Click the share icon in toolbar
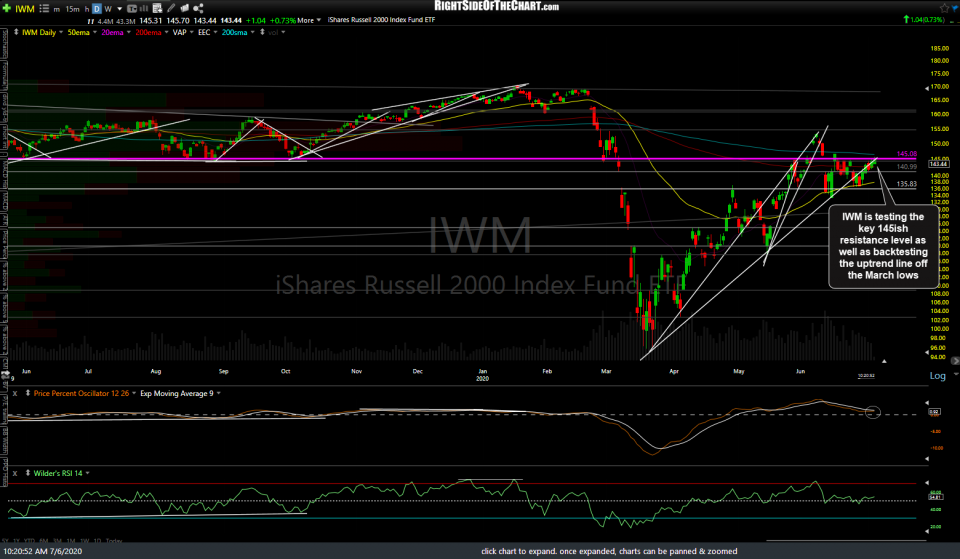 (x=198, y=9)
